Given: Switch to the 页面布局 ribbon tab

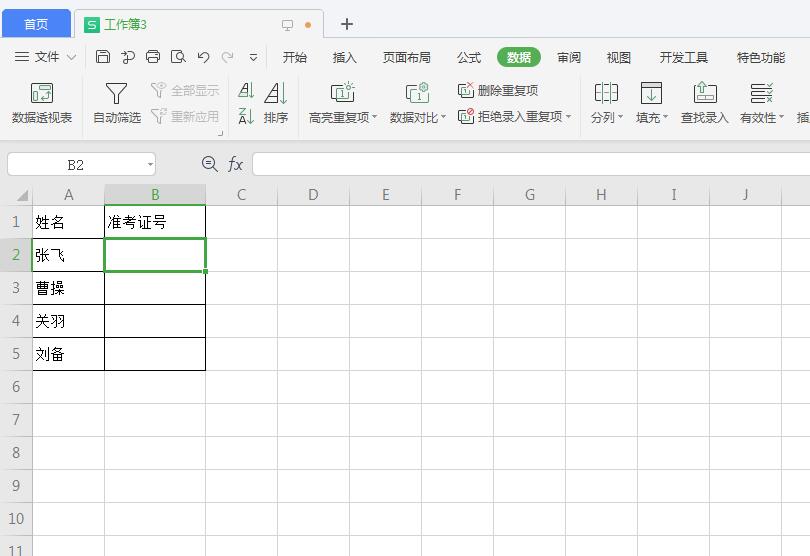Looking at the screenshot, I should coord(407,57).
